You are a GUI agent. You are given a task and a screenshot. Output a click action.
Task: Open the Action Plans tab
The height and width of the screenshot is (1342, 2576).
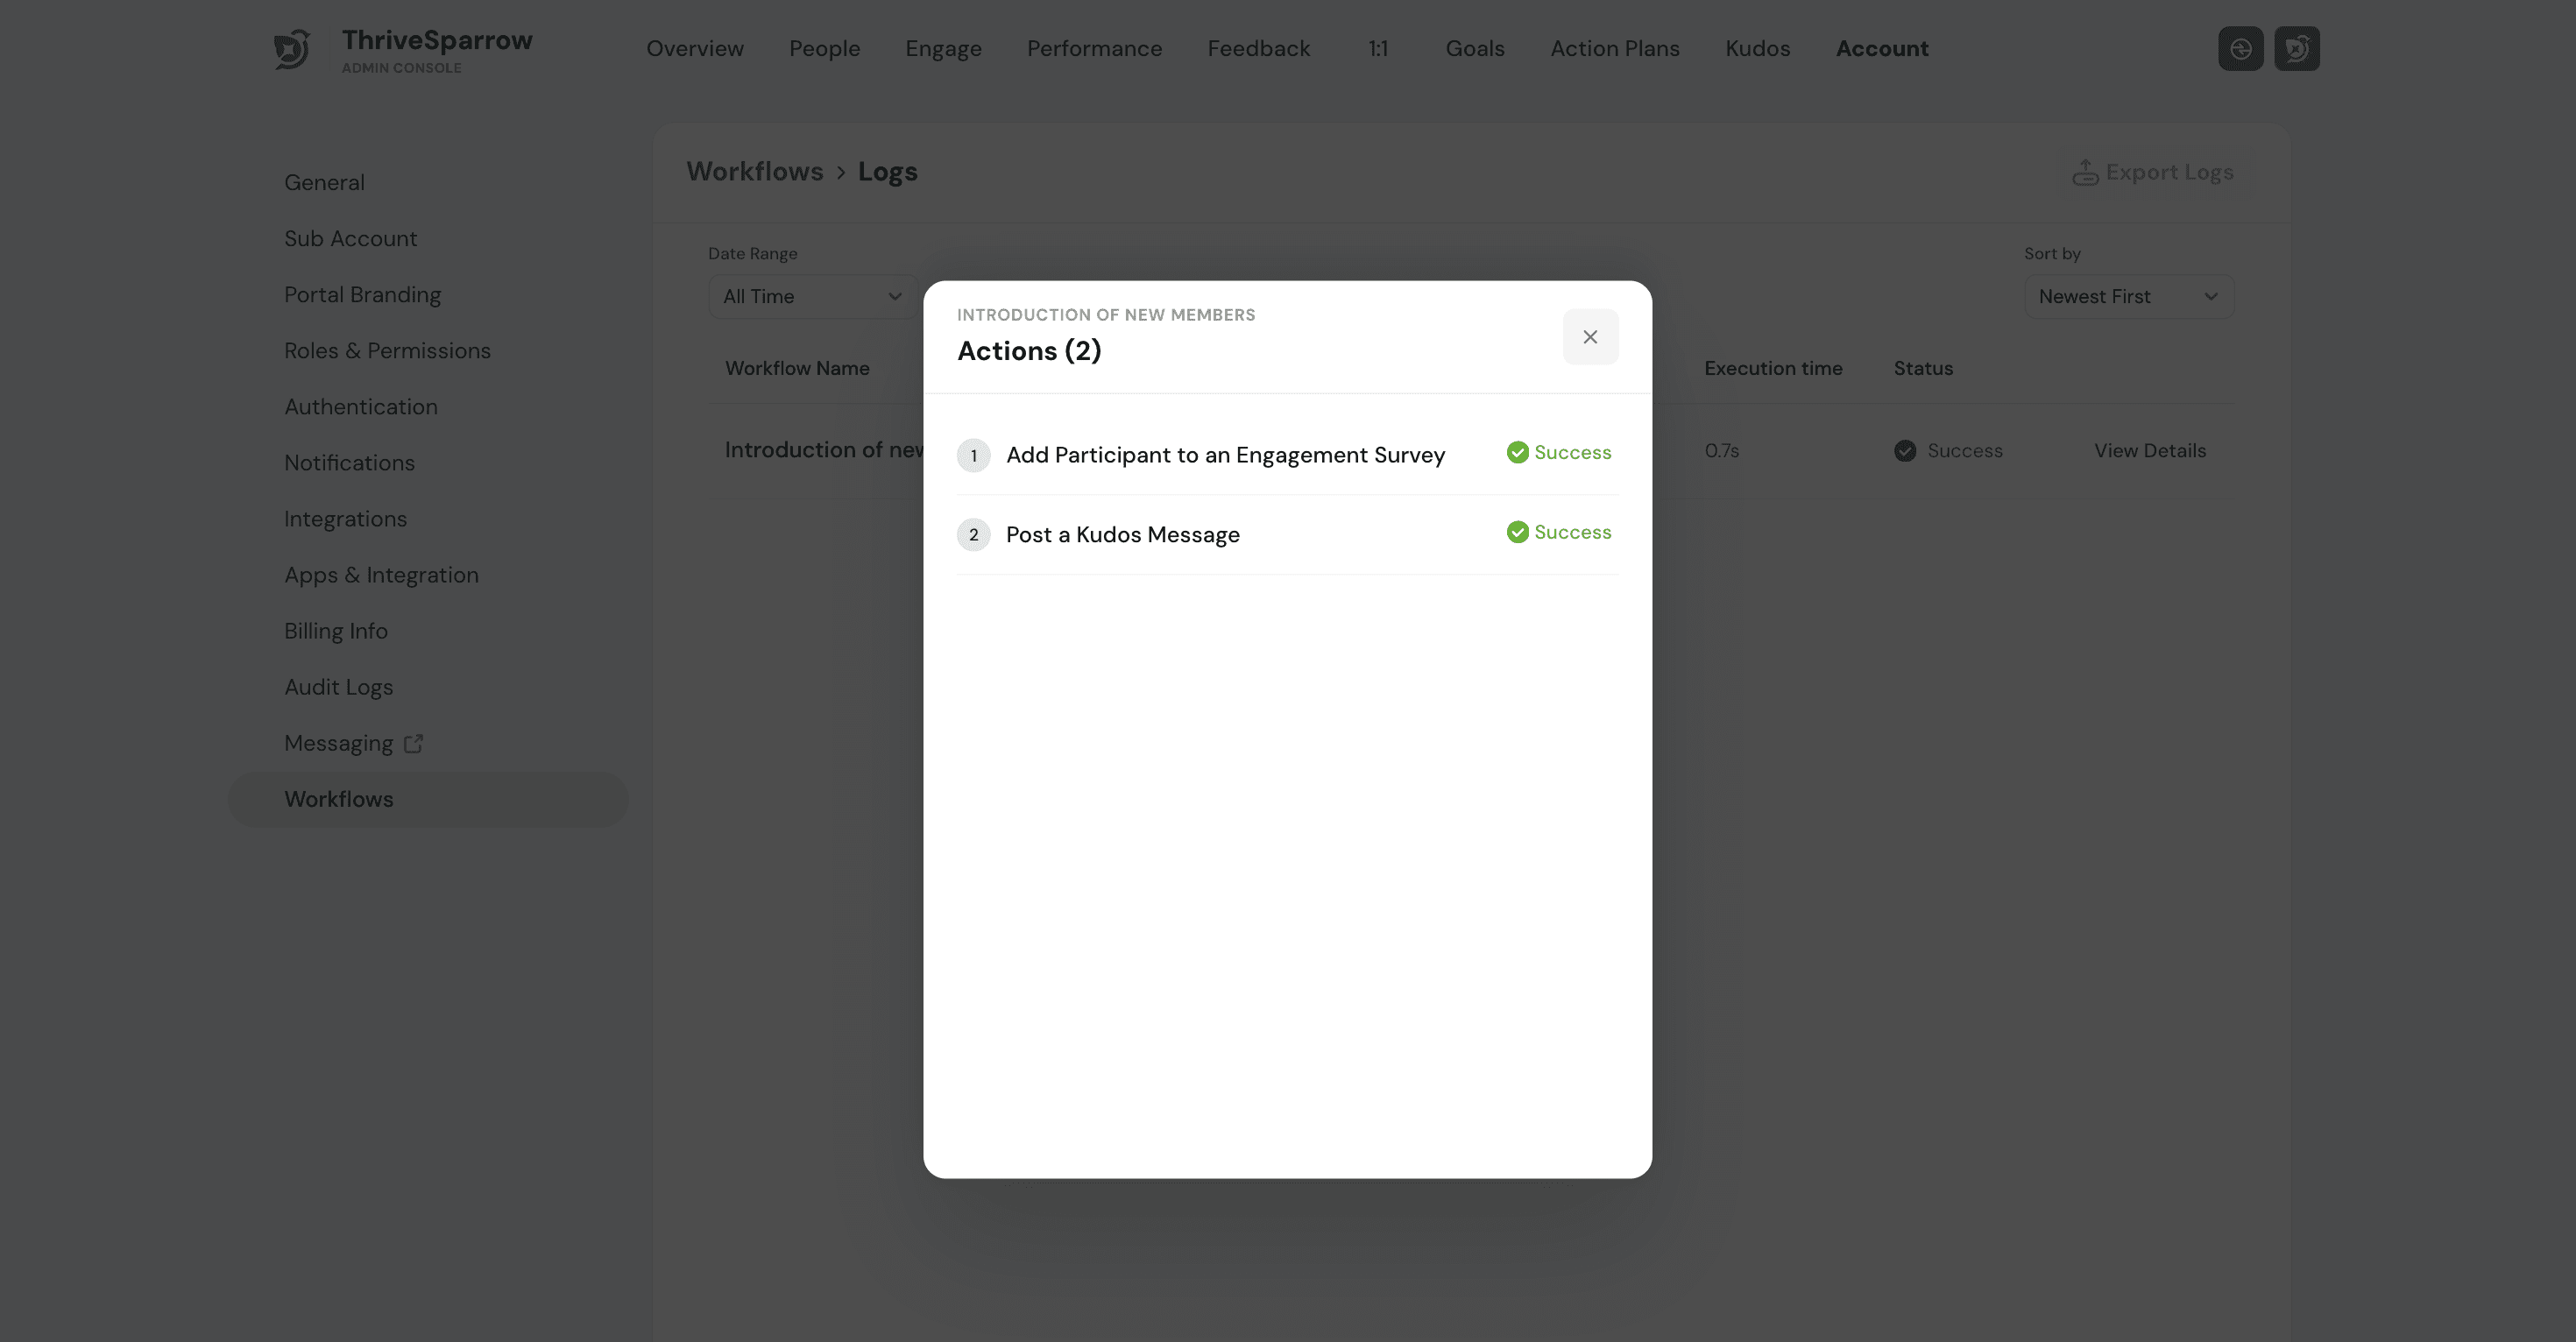click(x=1615, y=48)
